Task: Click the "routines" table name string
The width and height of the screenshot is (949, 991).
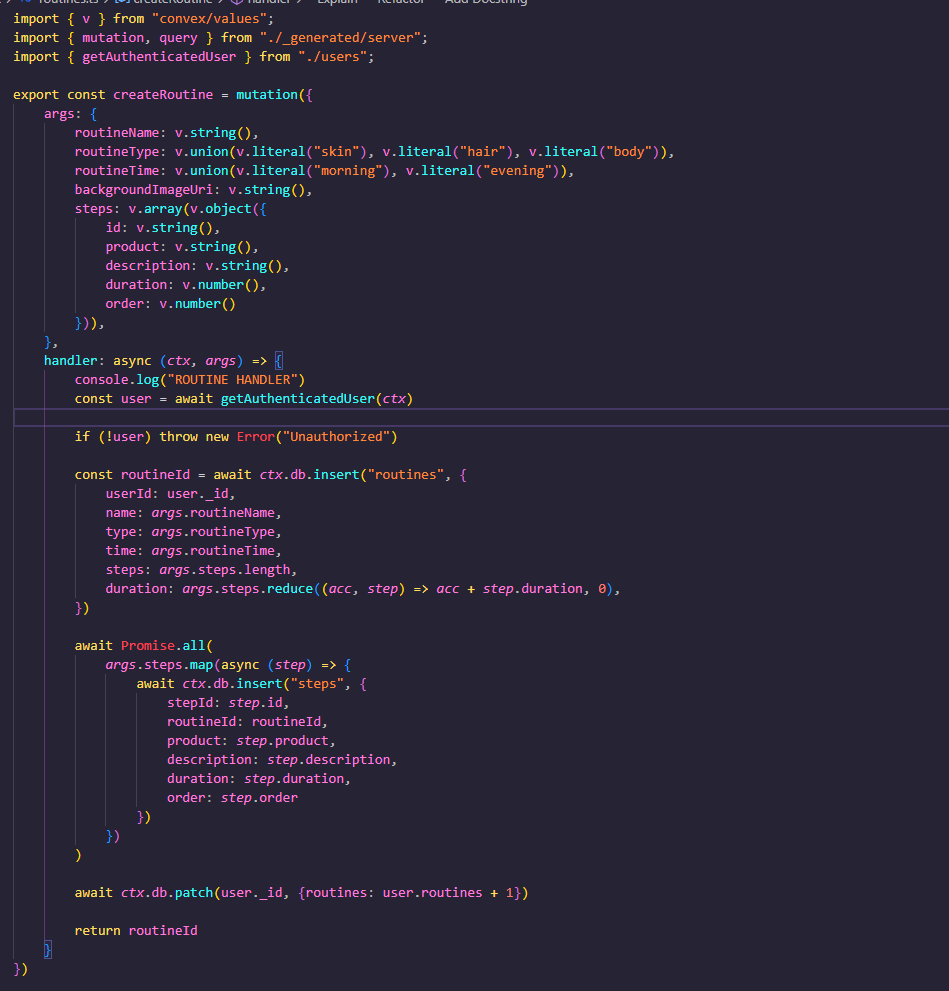Action: coord(406,475)
